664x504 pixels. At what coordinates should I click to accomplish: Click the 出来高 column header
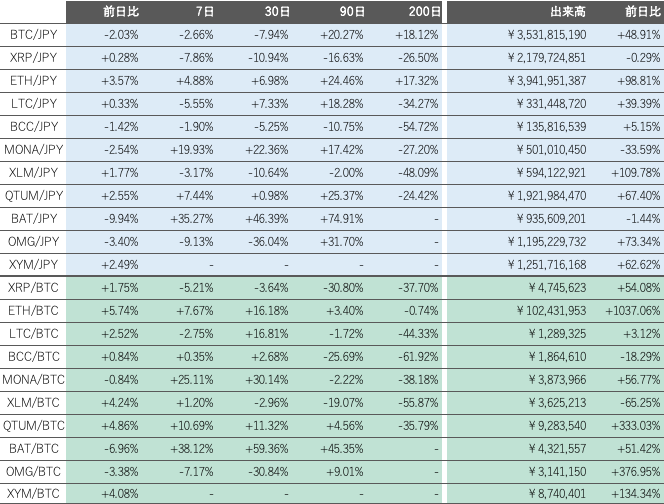click(568, 11)
